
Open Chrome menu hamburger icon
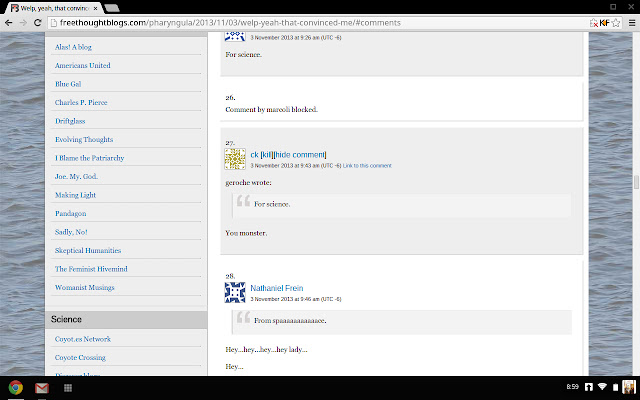point(632,23)
